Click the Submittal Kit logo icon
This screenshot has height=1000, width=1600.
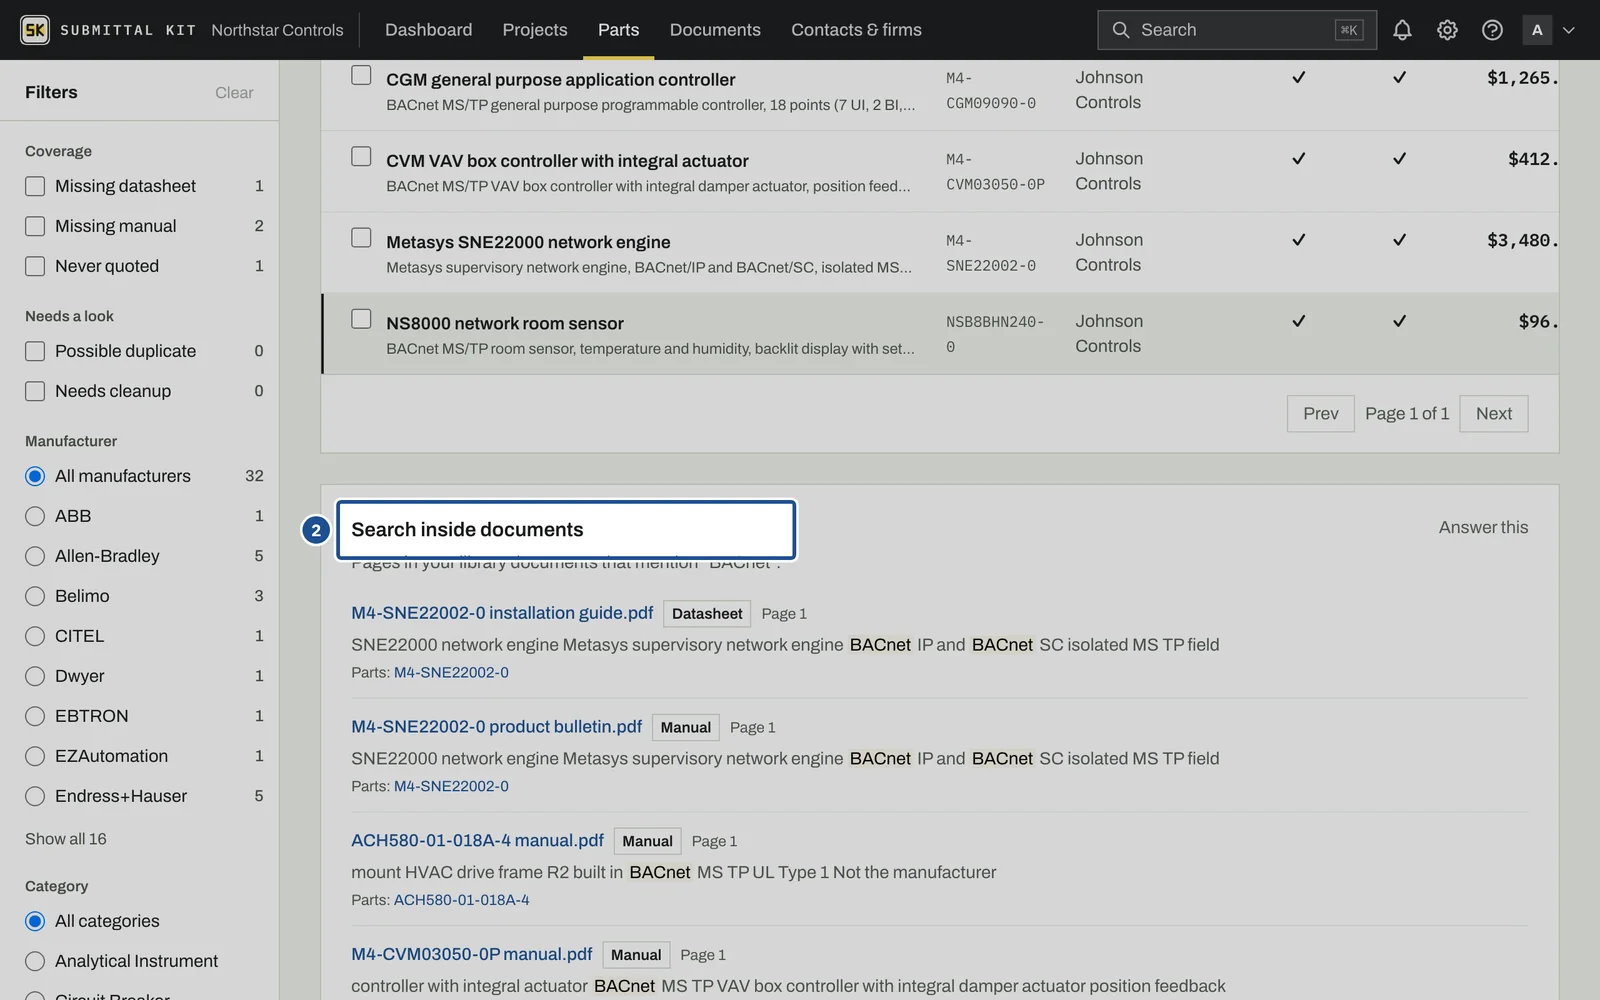[35, 30]
